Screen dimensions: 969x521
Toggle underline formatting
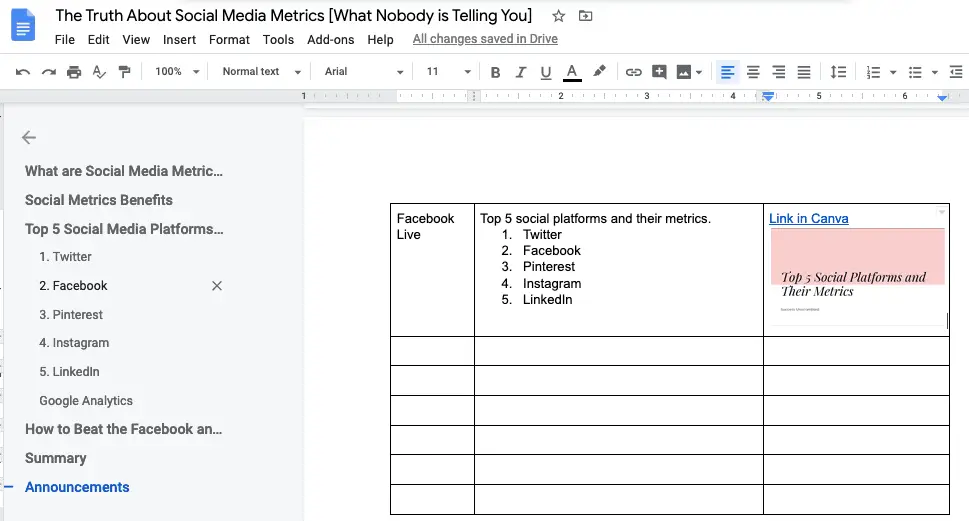(546, 72)
